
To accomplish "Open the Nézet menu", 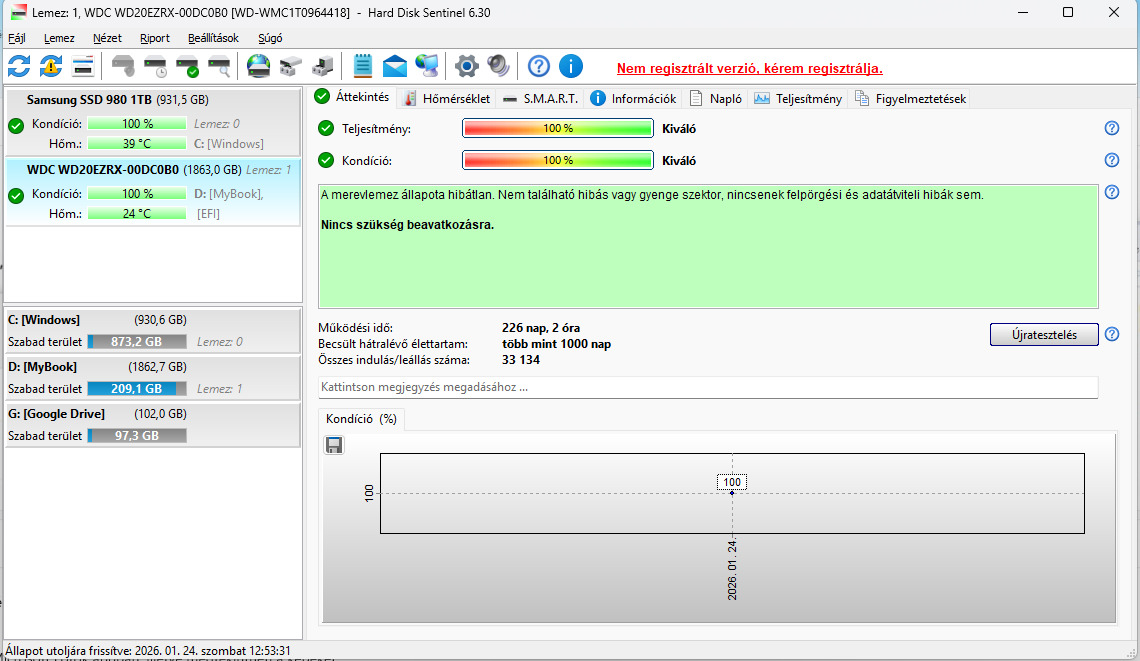I will [107, 38].
